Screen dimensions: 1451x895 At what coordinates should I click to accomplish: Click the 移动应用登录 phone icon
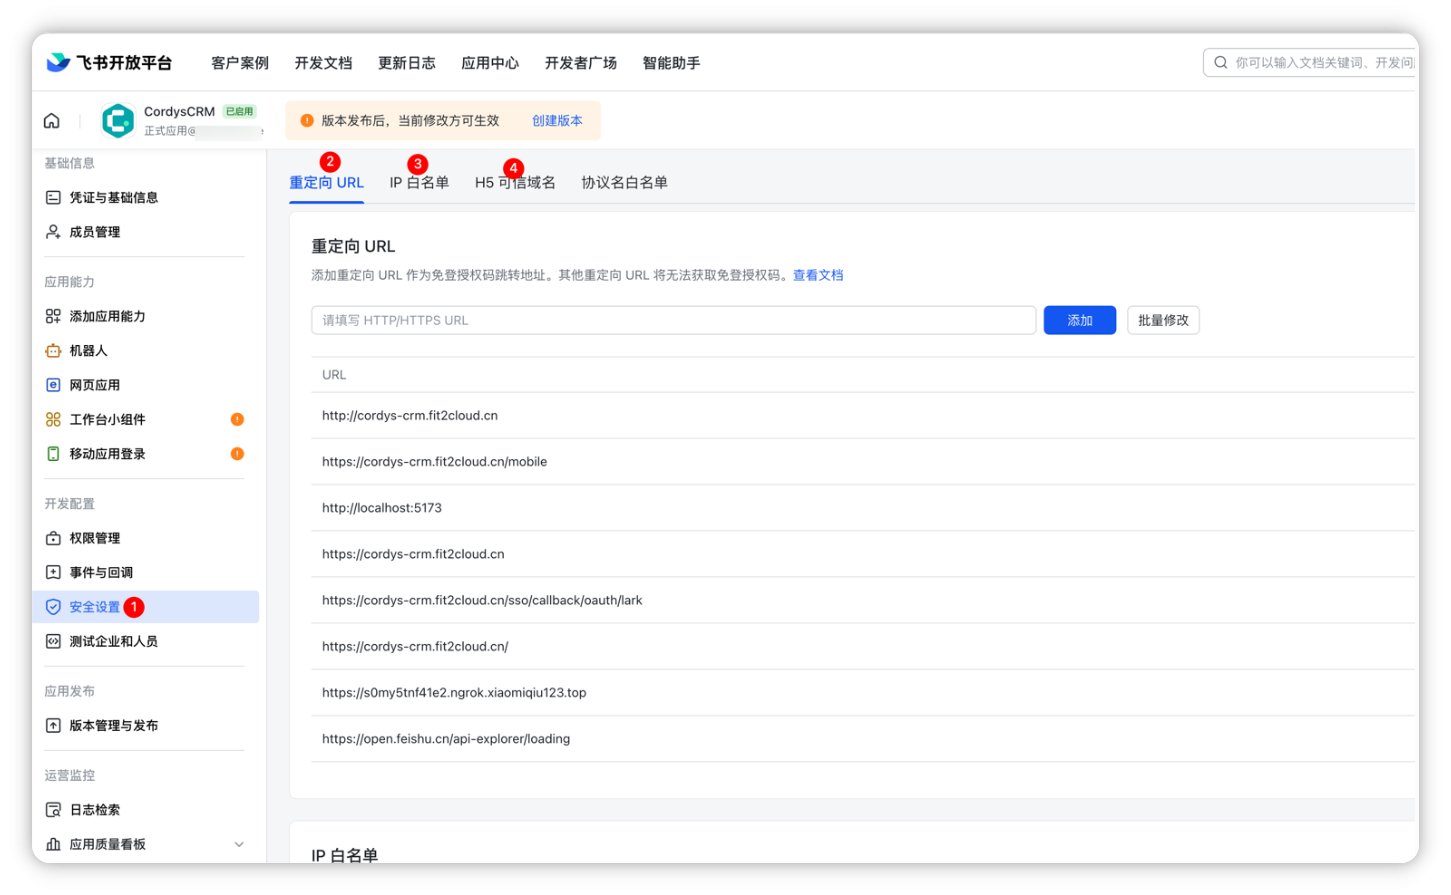click(x=53, y=454)
